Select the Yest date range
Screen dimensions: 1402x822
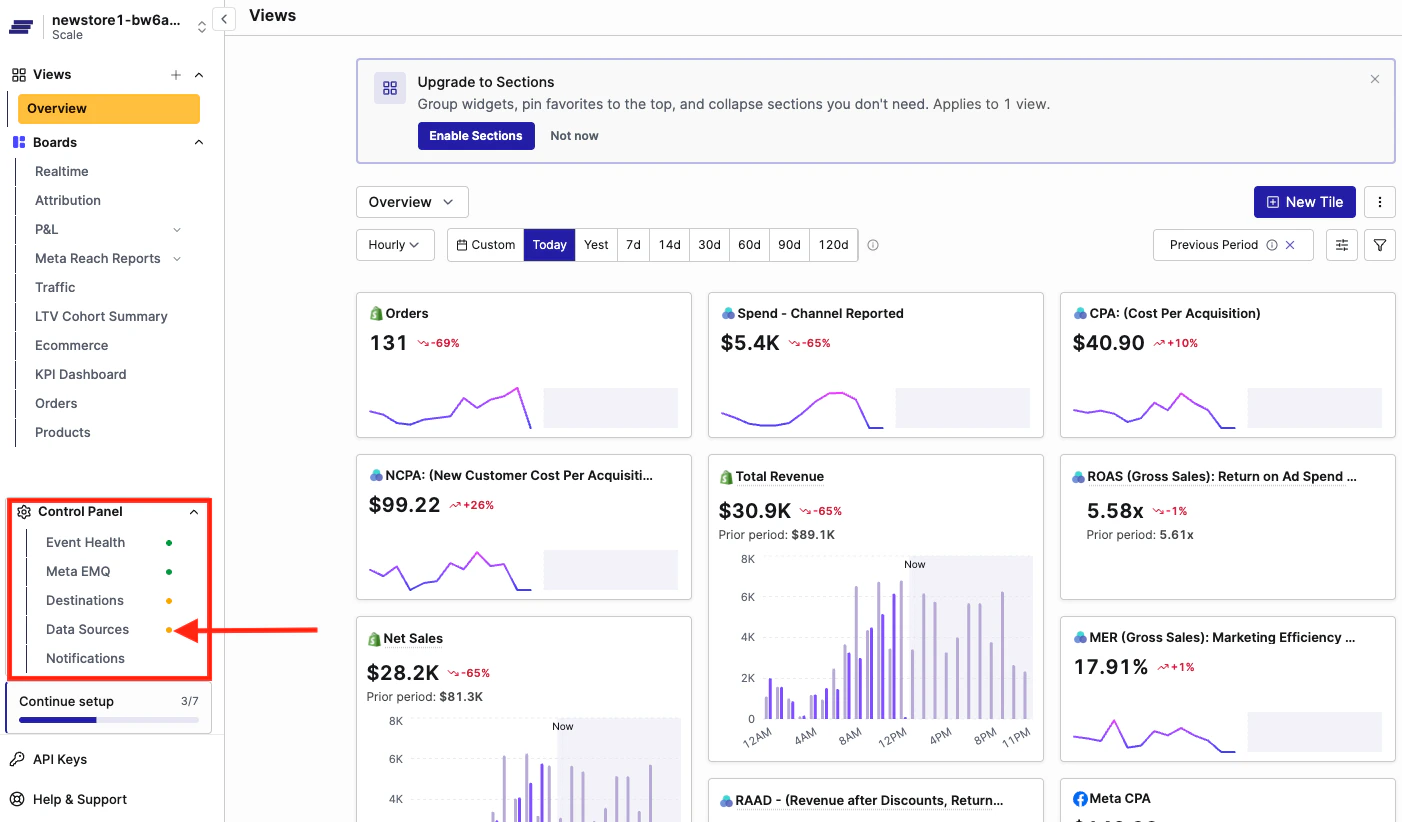click(597, 245)
